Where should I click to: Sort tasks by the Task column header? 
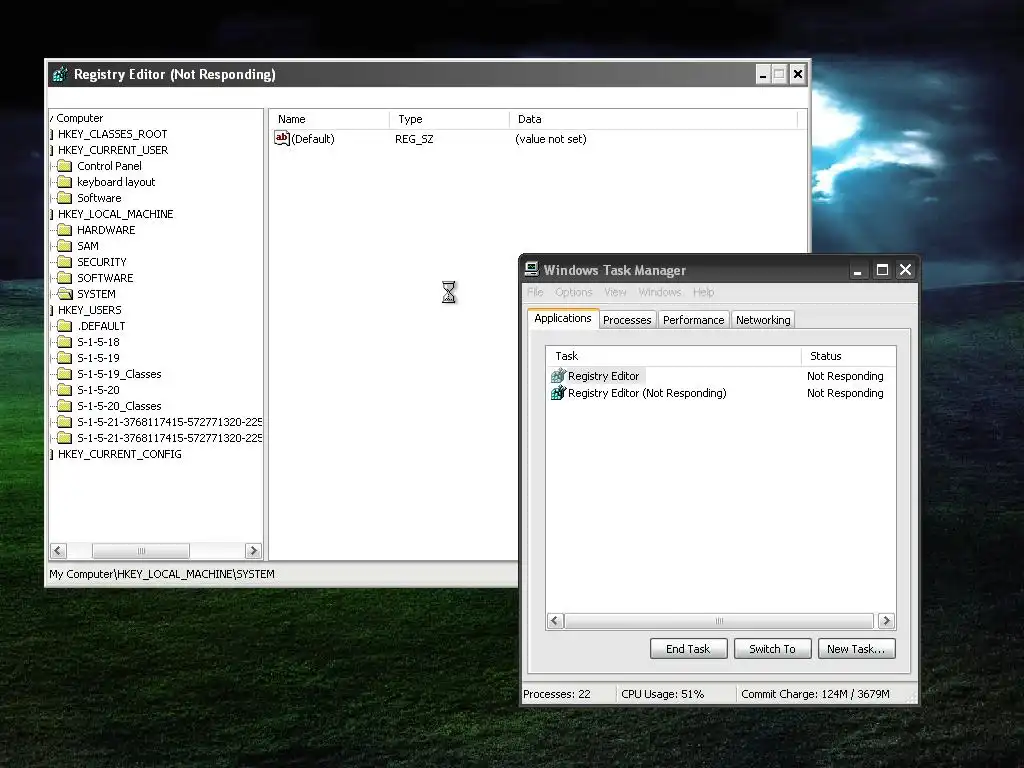pos(673,356)
